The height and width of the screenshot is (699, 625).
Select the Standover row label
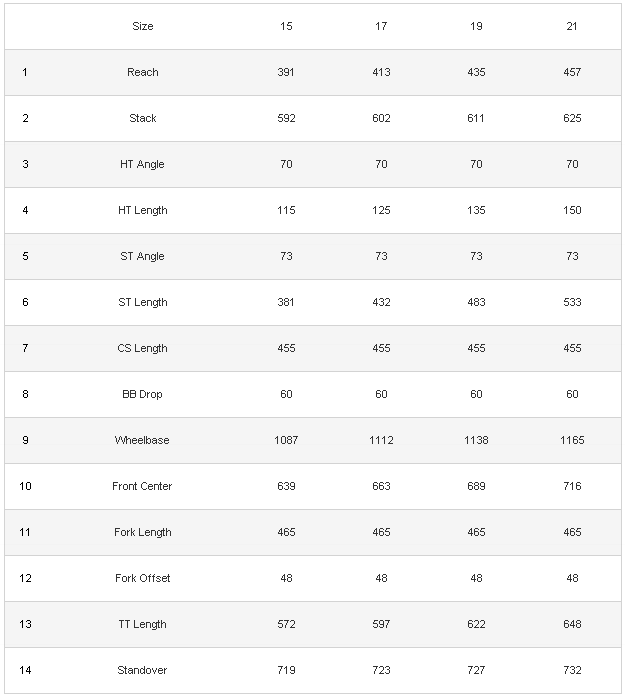[x=143, y=670]
